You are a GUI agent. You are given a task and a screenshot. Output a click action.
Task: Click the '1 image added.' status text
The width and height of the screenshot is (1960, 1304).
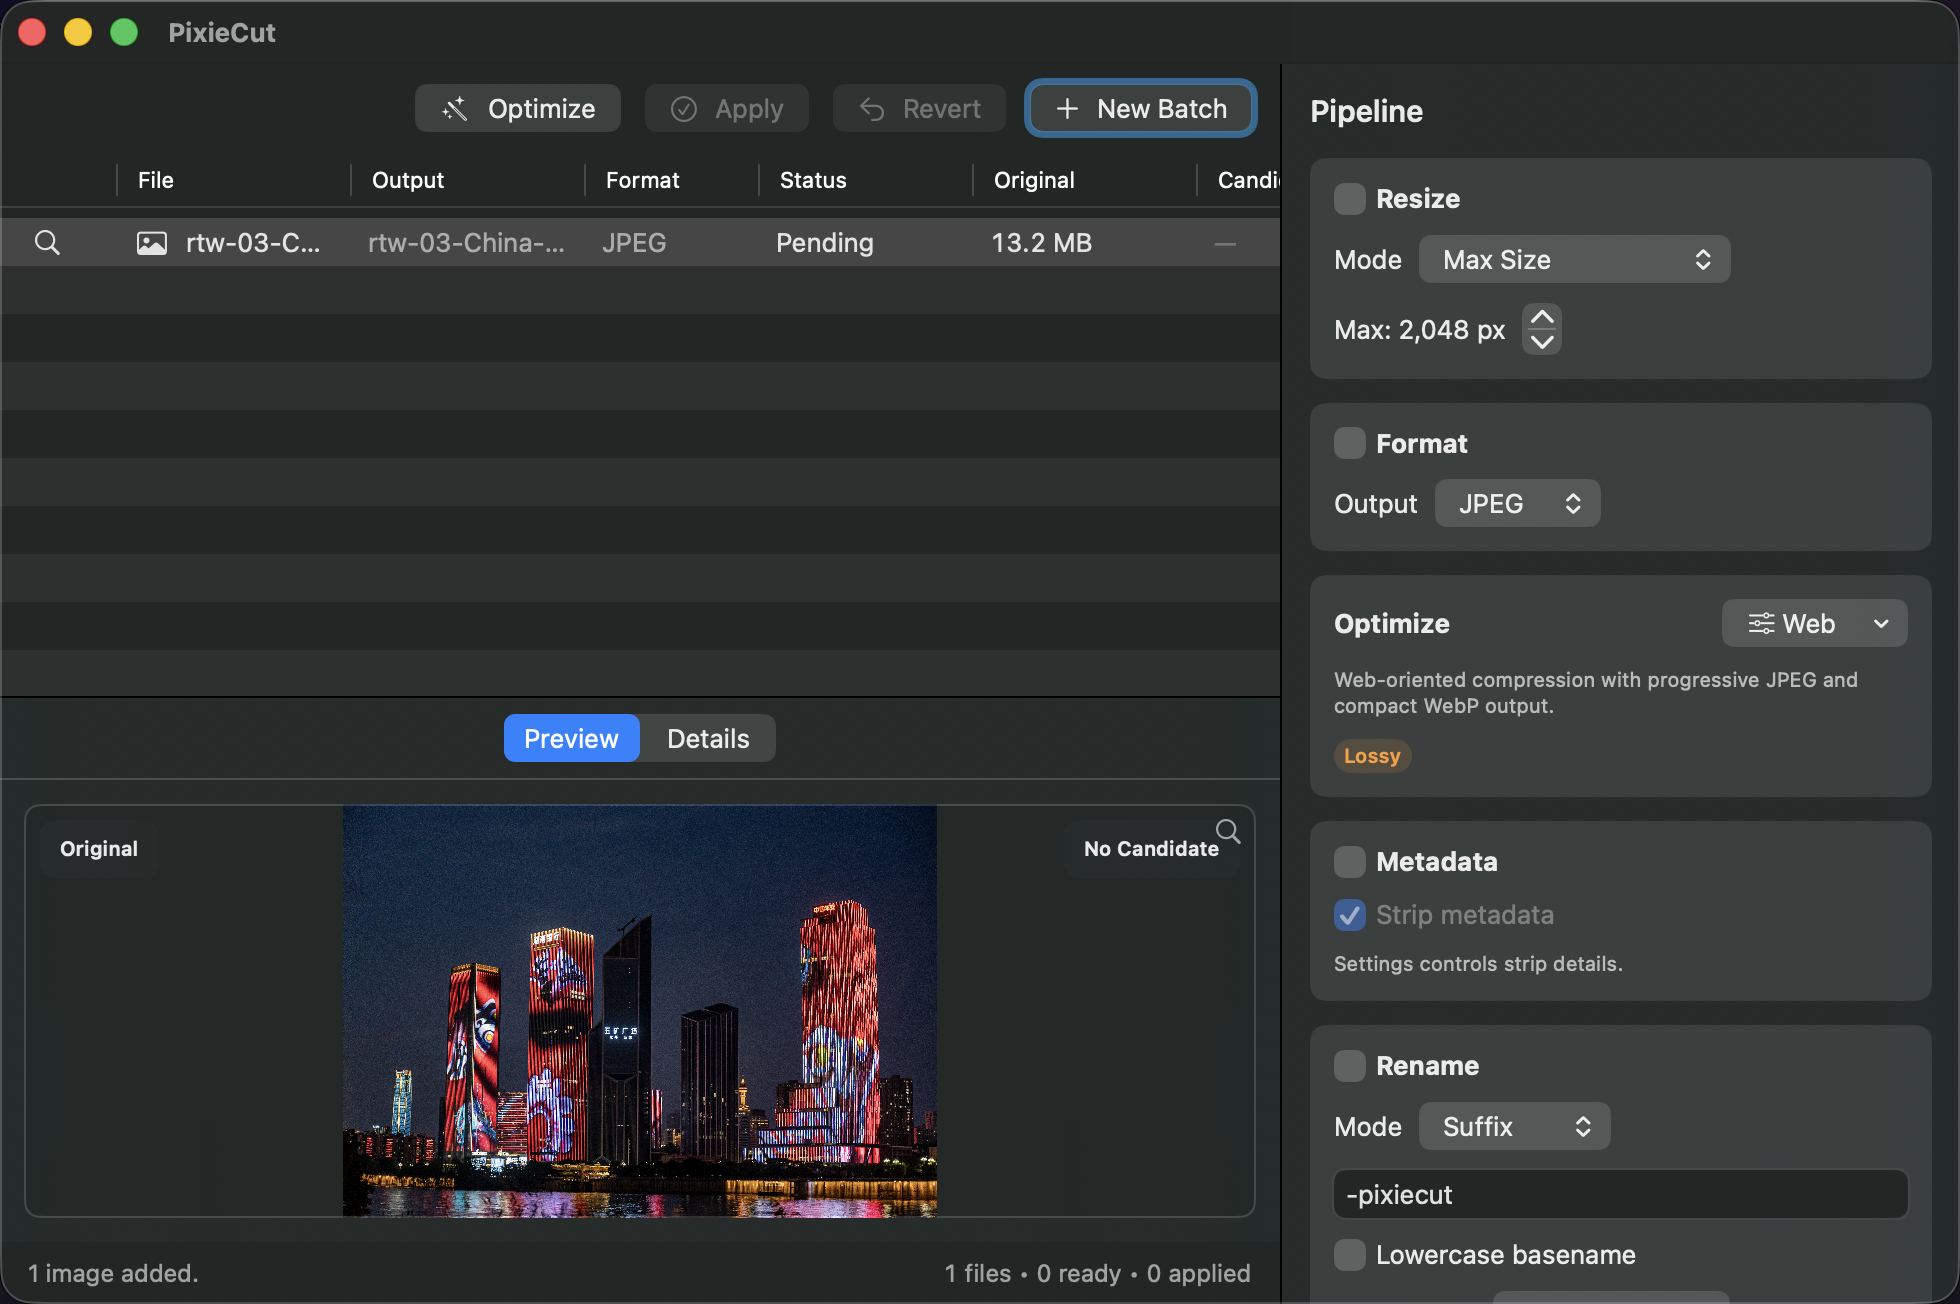click(x=113, y=1273)
